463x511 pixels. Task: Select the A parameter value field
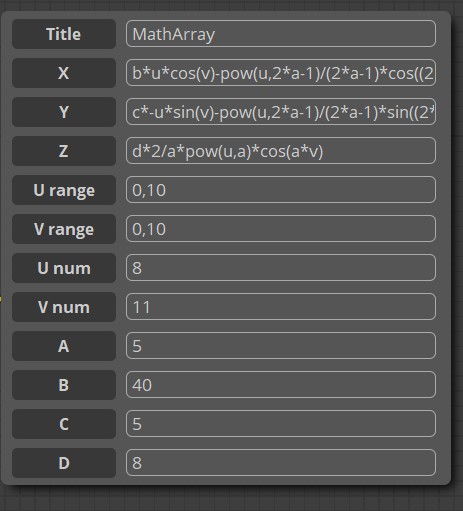click(x=281, y=346)
